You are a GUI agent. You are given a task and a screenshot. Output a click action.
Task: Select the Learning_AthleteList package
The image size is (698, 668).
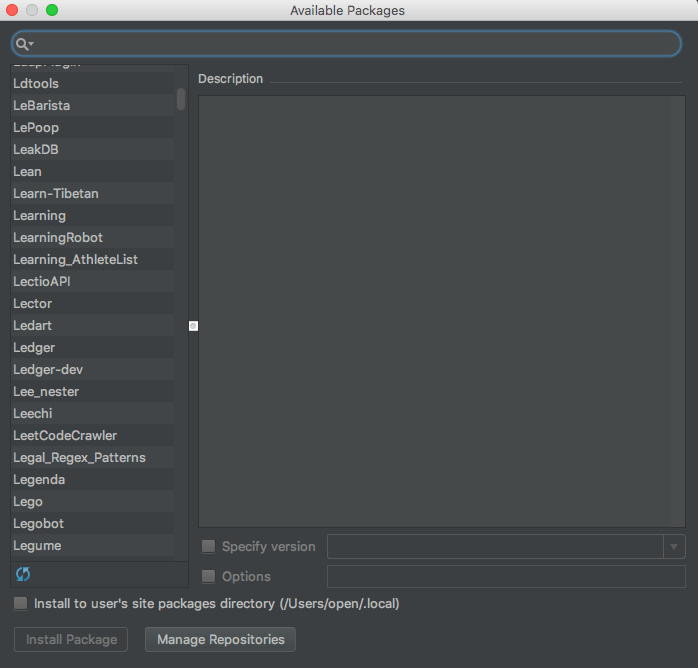click(x=93, y=259)
